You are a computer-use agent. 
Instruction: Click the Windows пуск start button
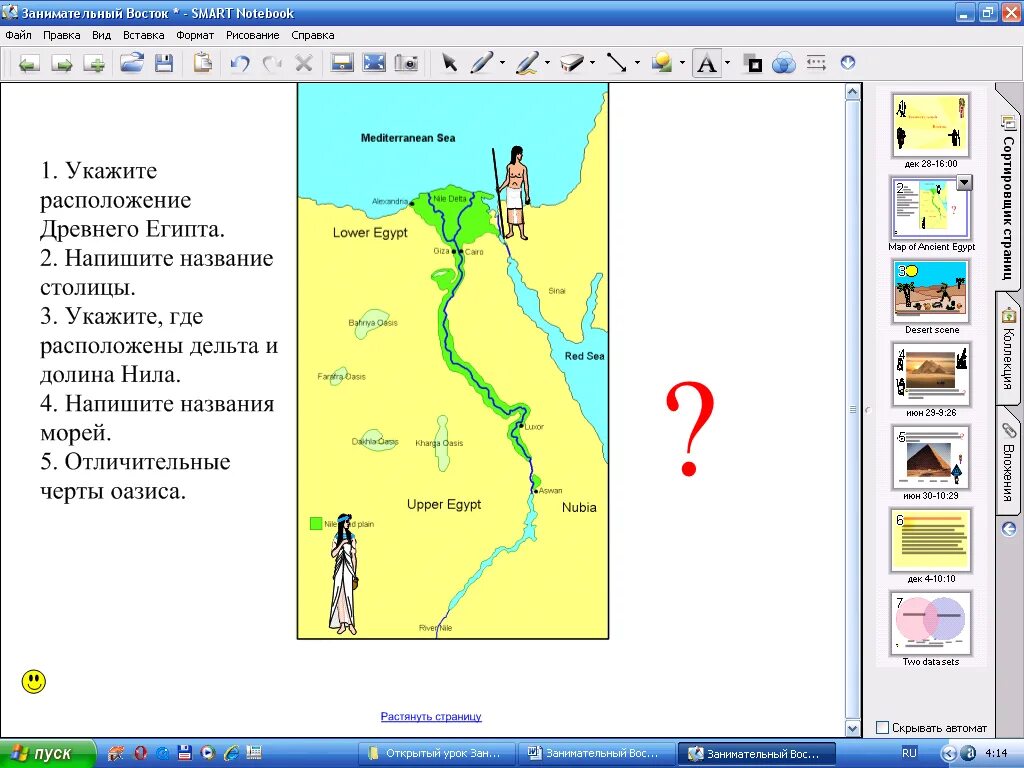[x=47, y=754]
